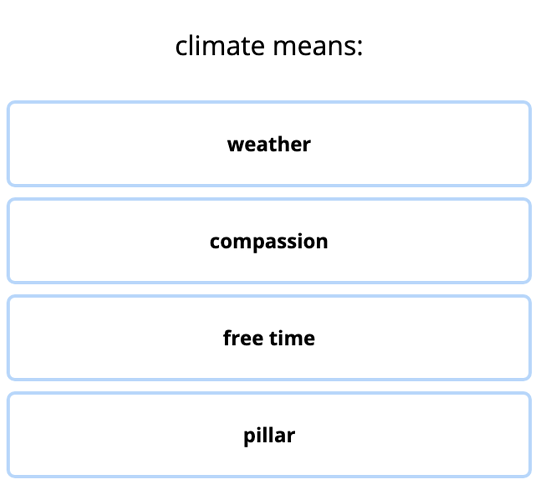Answer that climate means free time

point(269,338)
